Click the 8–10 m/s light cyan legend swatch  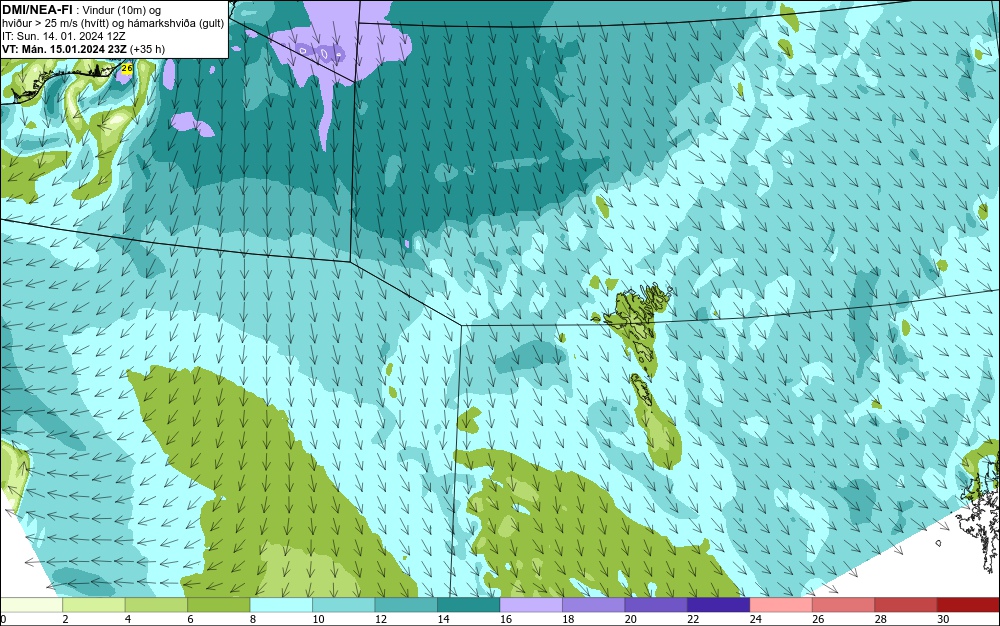[281, 604]
